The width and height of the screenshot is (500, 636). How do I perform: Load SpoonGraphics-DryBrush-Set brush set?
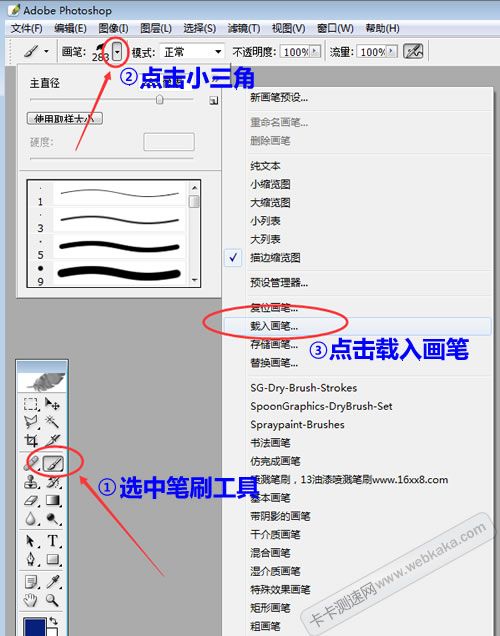[x=321, y=406]
